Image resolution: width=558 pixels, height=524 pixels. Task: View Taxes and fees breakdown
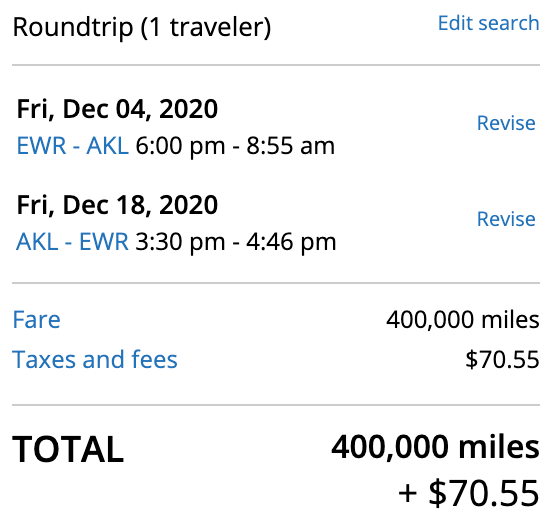pyautogui.click(x=95, y=359)
